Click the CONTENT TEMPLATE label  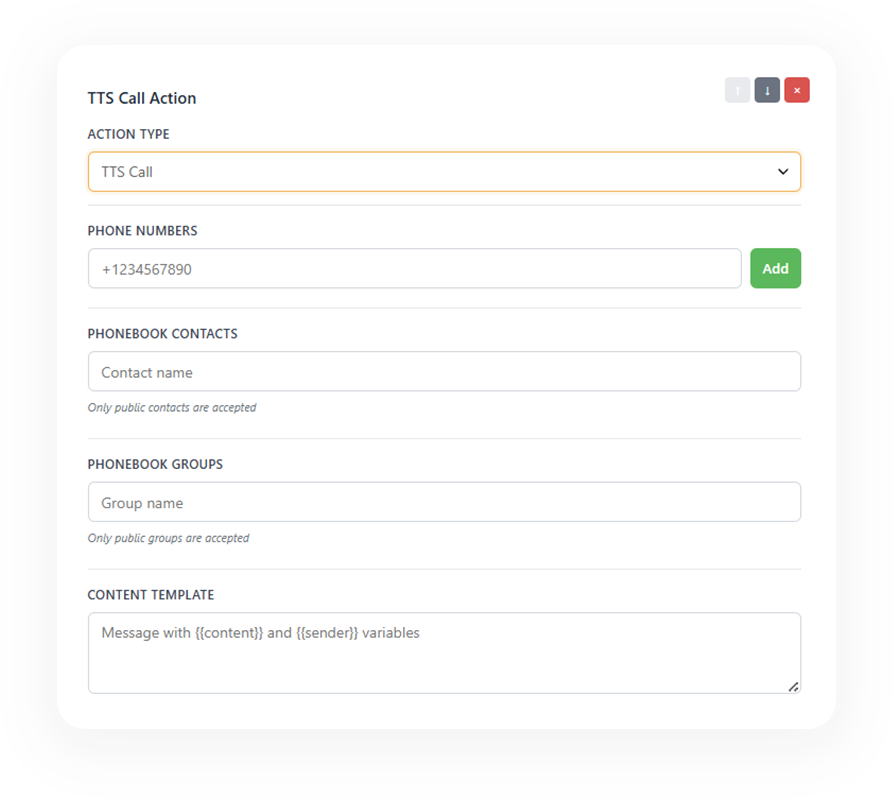coord(150,595)
